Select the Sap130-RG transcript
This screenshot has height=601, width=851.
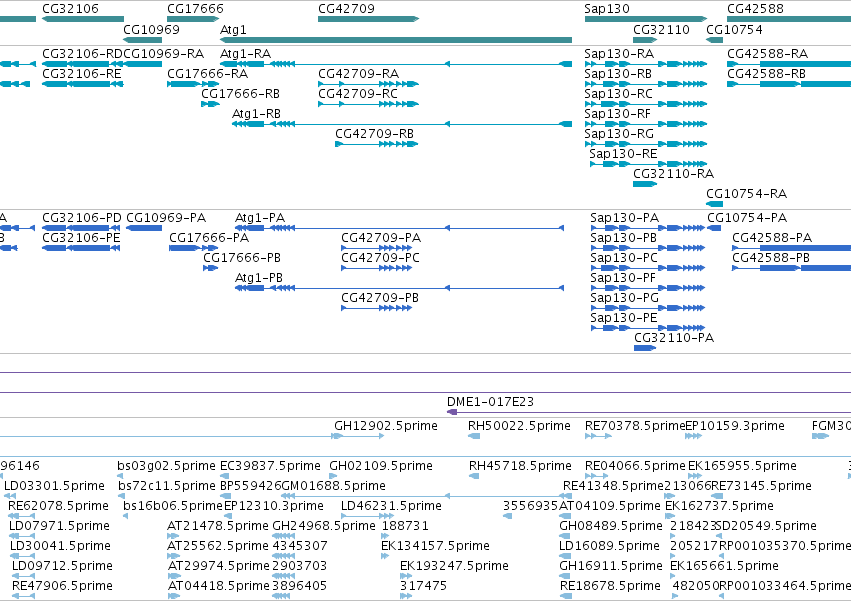coord(646,144)
